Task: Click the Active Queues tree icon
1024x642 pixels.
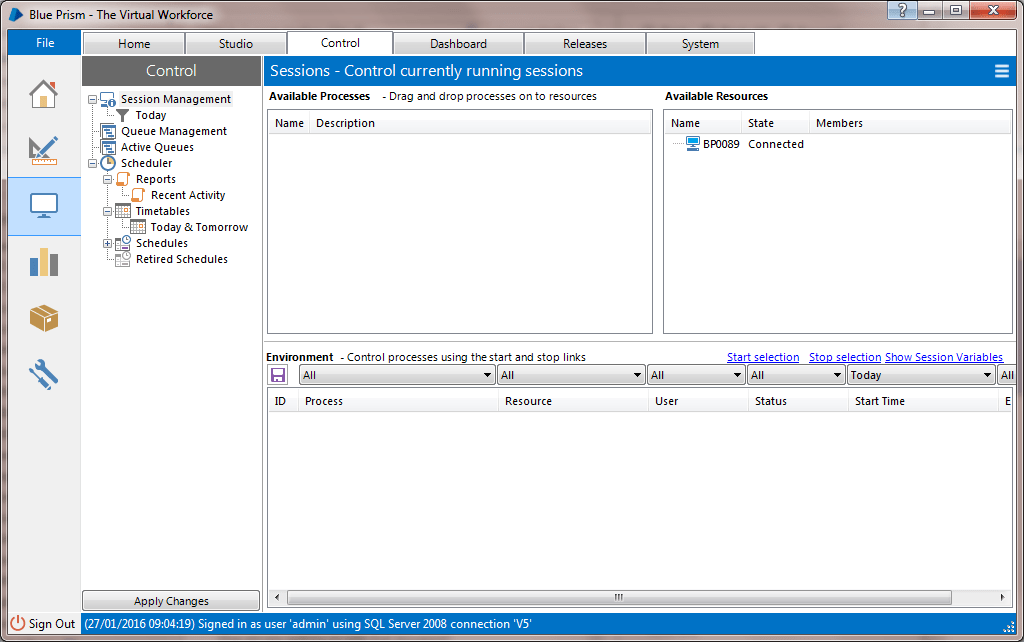Action: (108, 147)
